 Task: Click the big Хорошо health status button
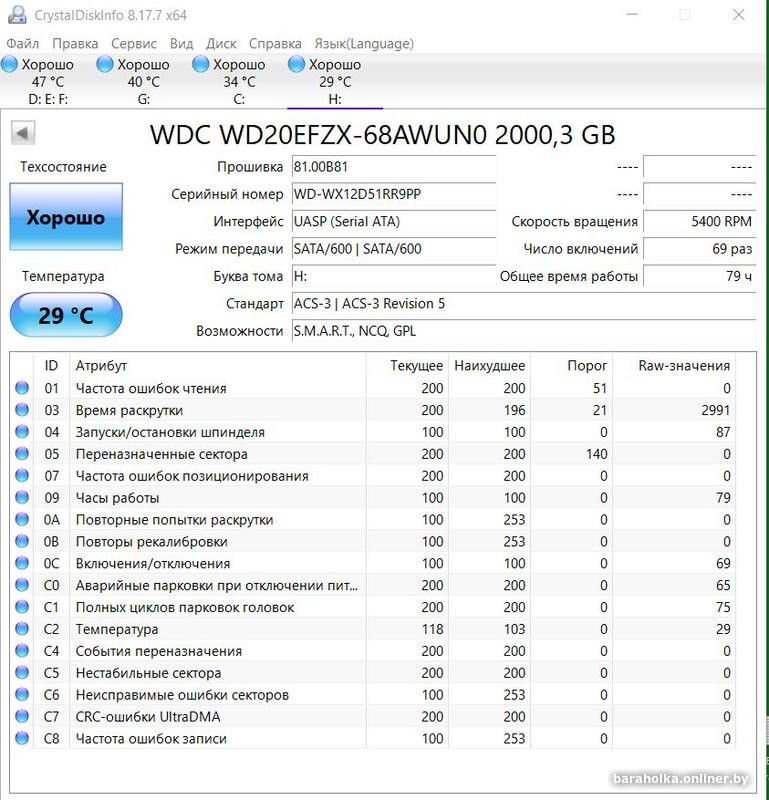pyautogui.click(x=66, y=217)
